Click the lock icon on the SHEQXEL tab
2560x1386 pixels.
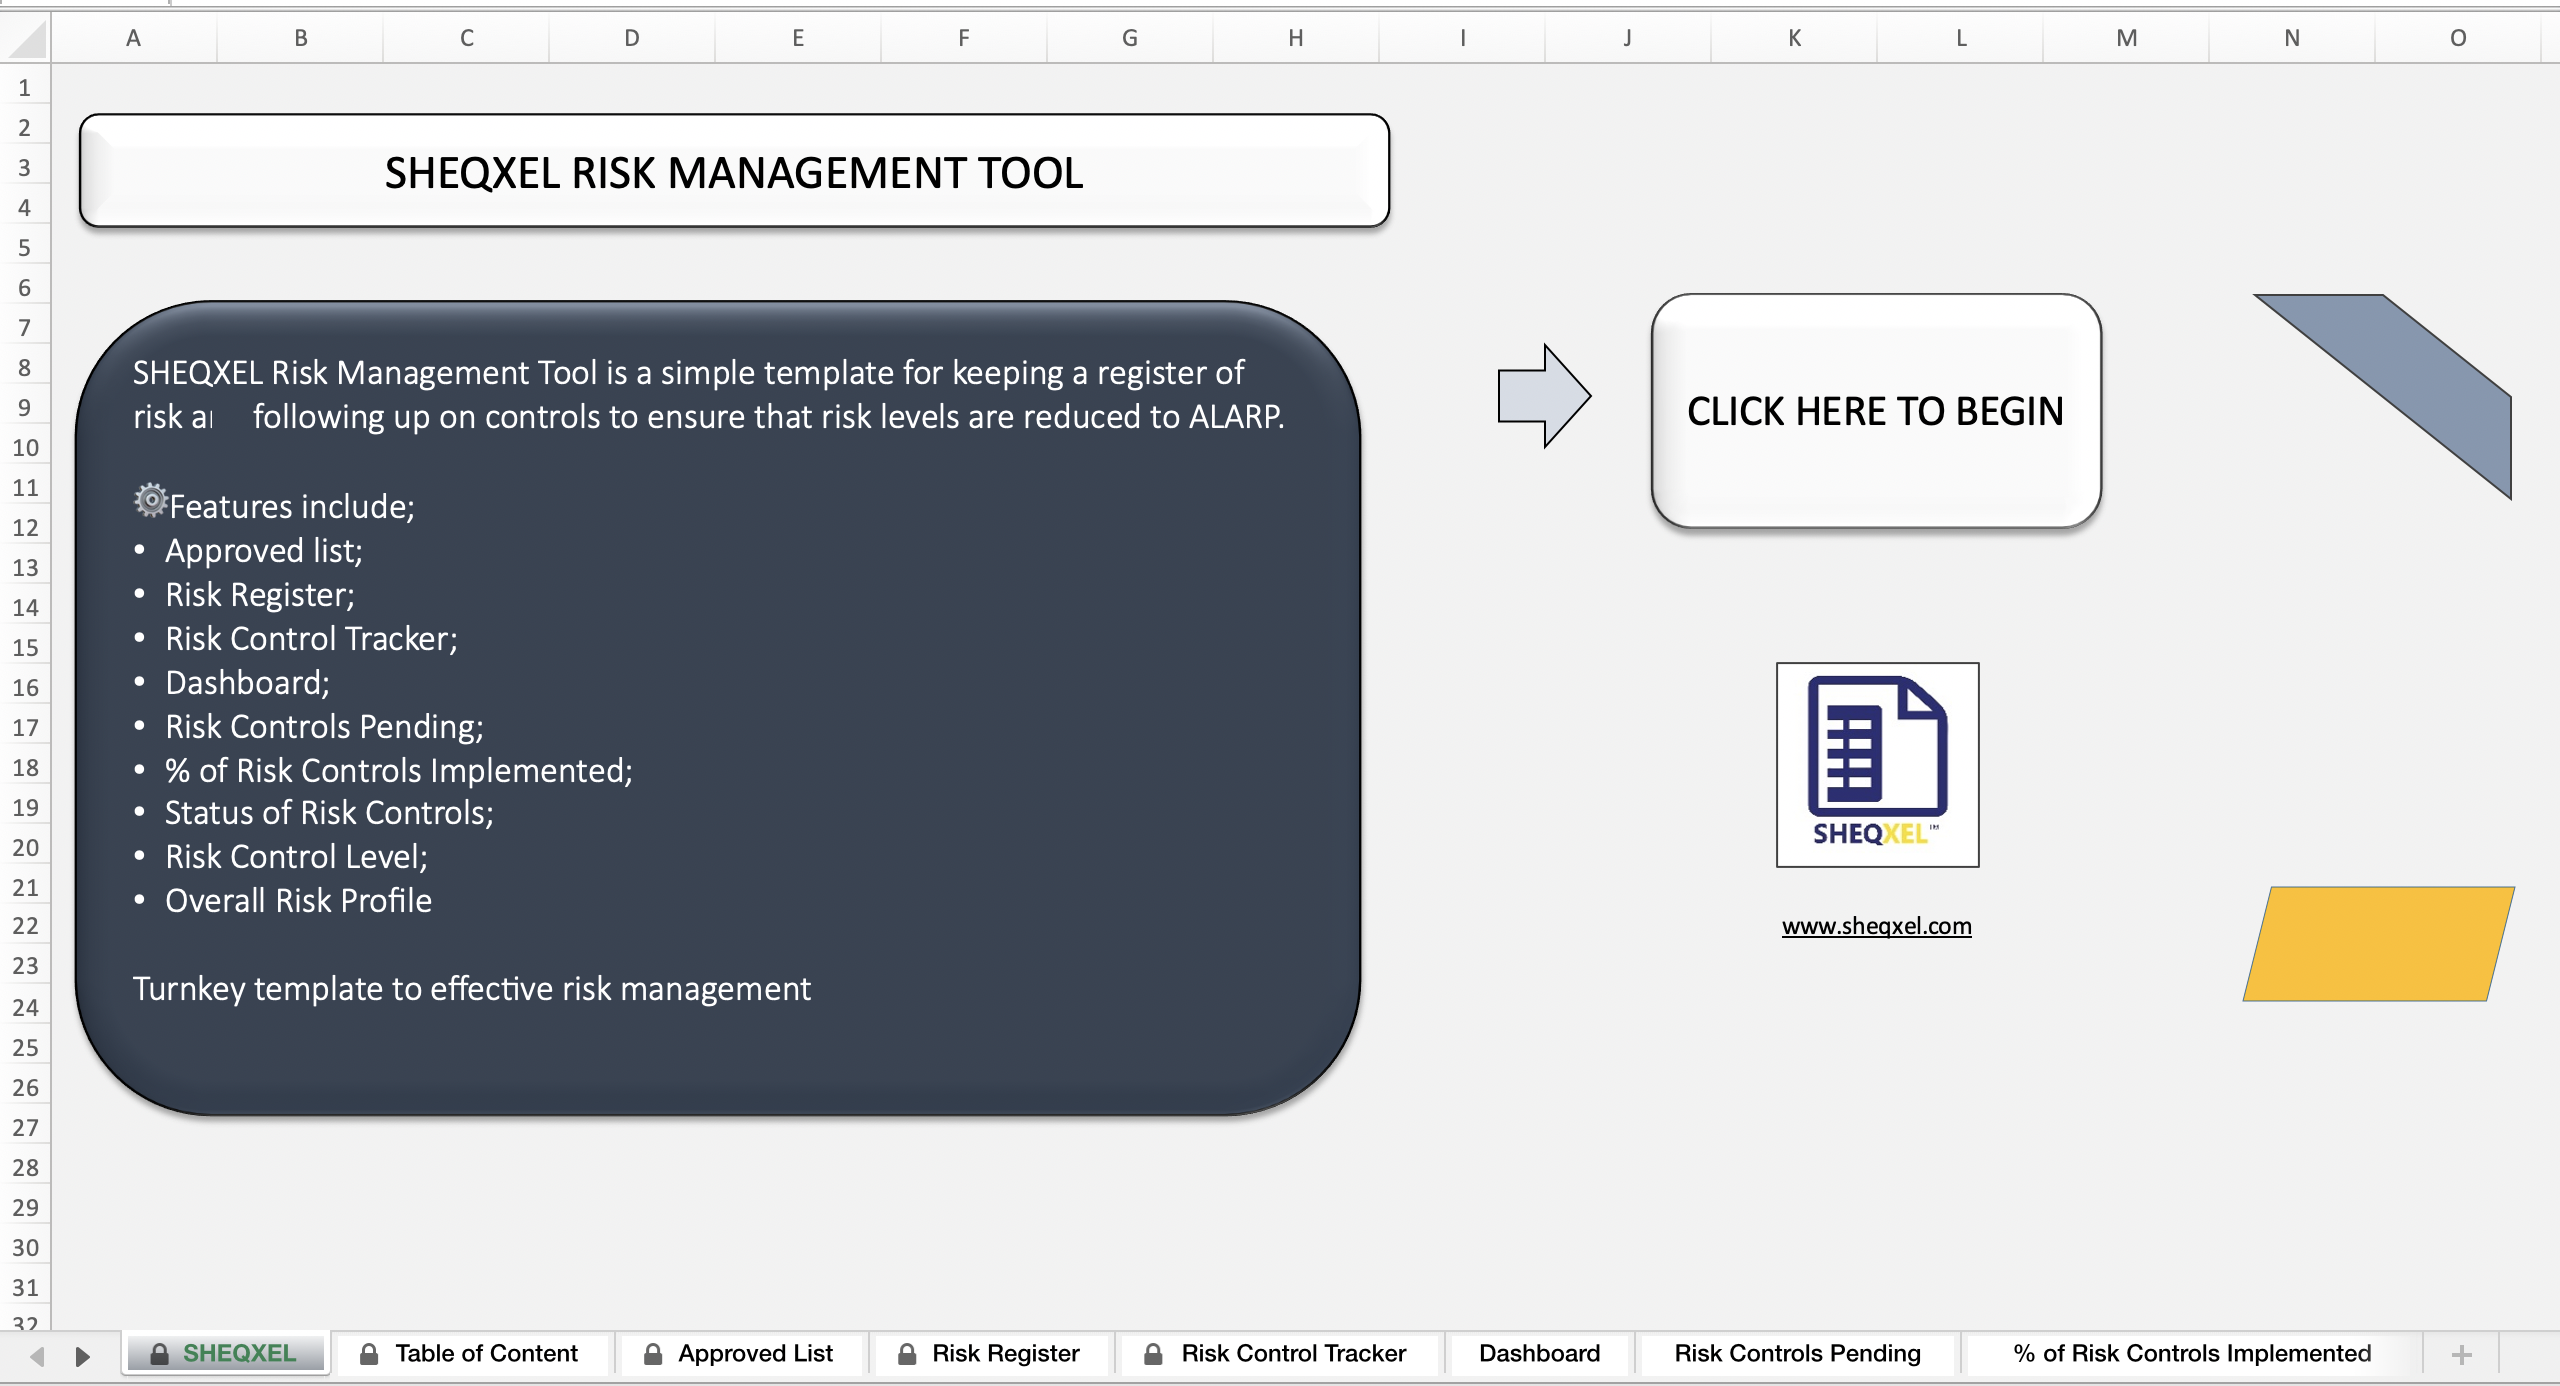click(158, 1354)
